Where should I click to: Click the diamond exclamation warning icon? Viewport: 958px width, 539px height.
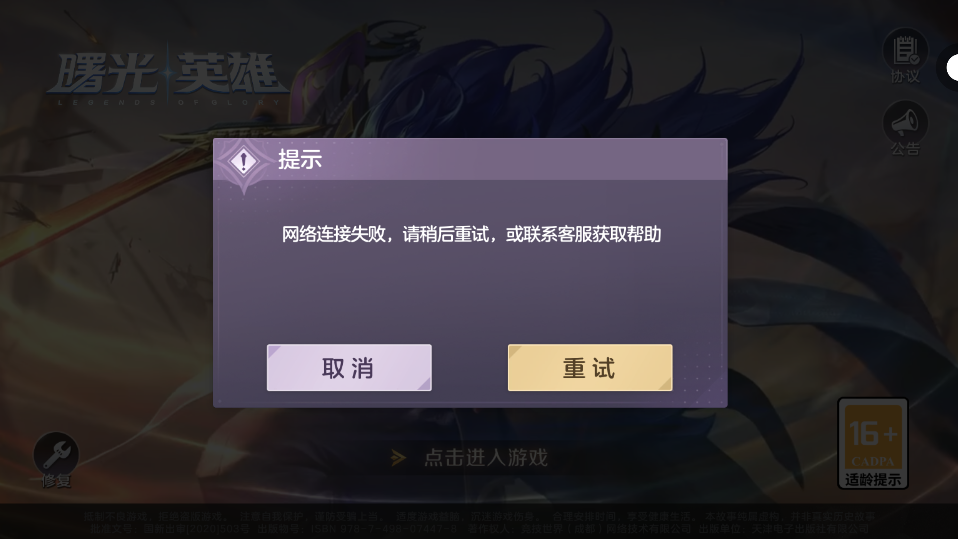(244, 161)
